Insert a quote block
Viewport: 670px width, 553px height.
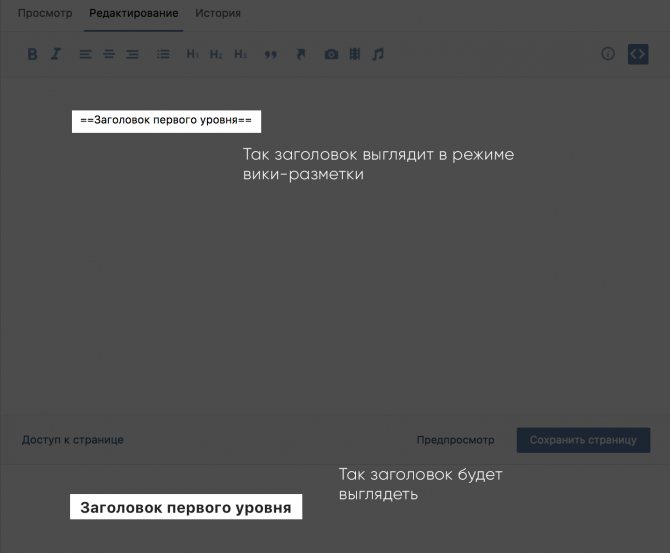[x=270, y=55]
